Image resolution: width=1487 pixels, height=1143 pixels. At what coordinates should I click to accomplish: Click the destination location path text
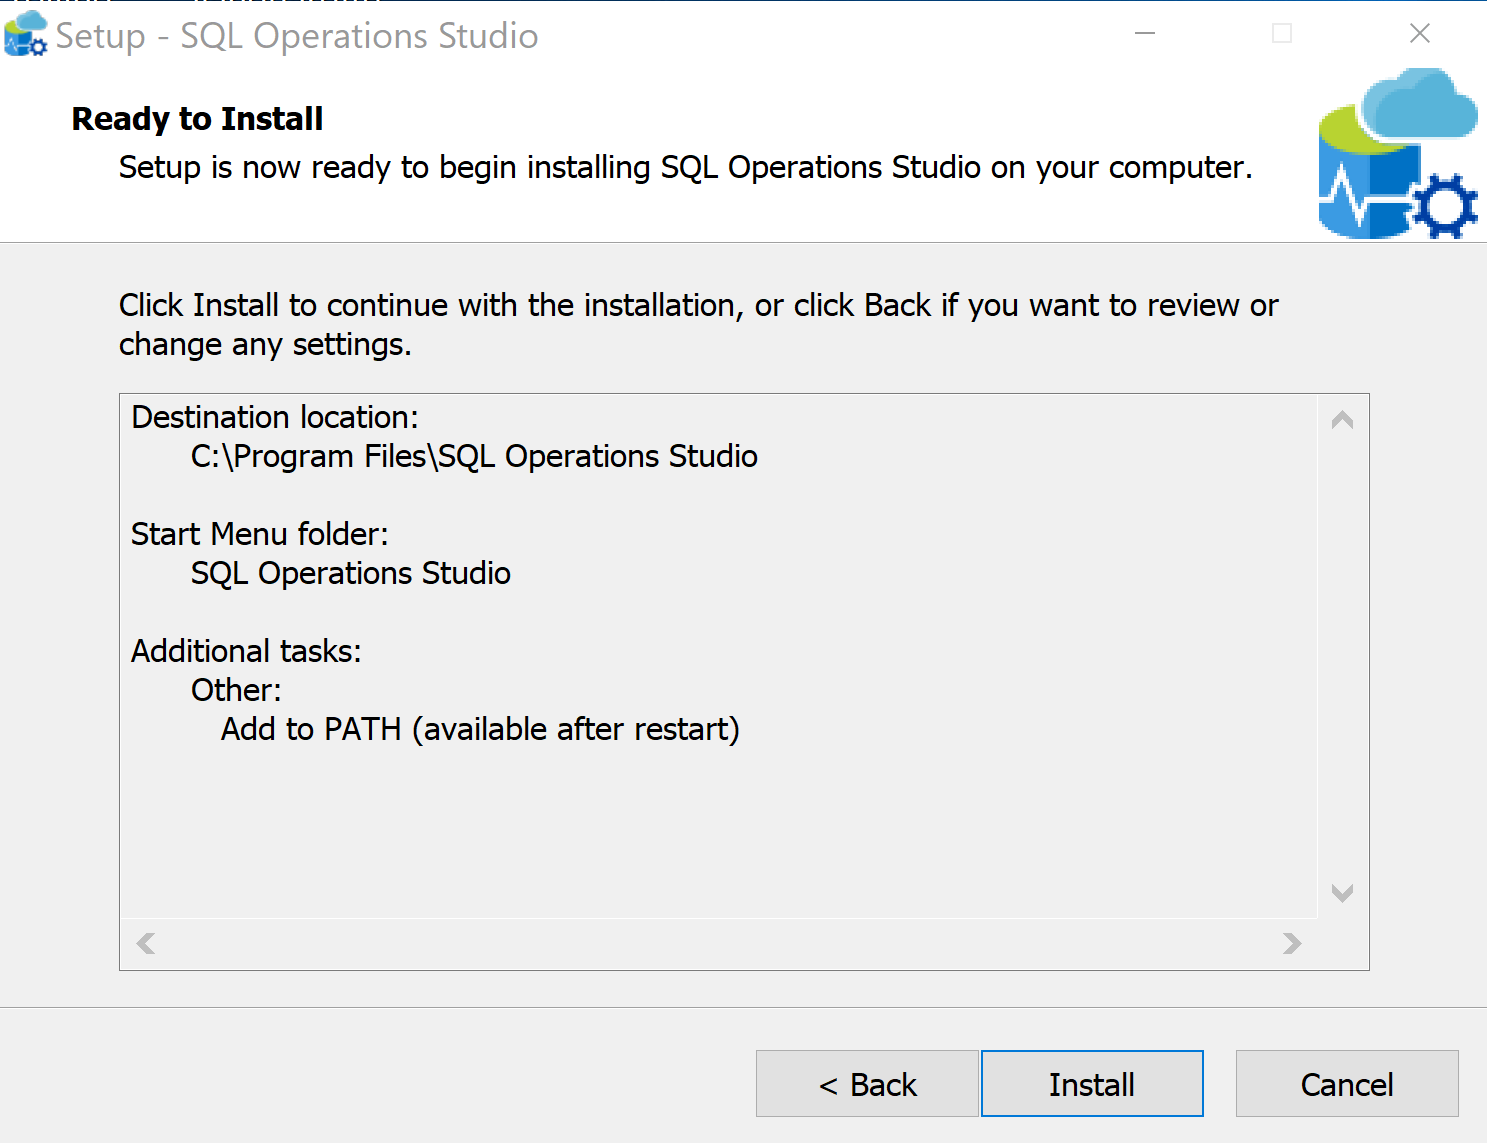474,456
